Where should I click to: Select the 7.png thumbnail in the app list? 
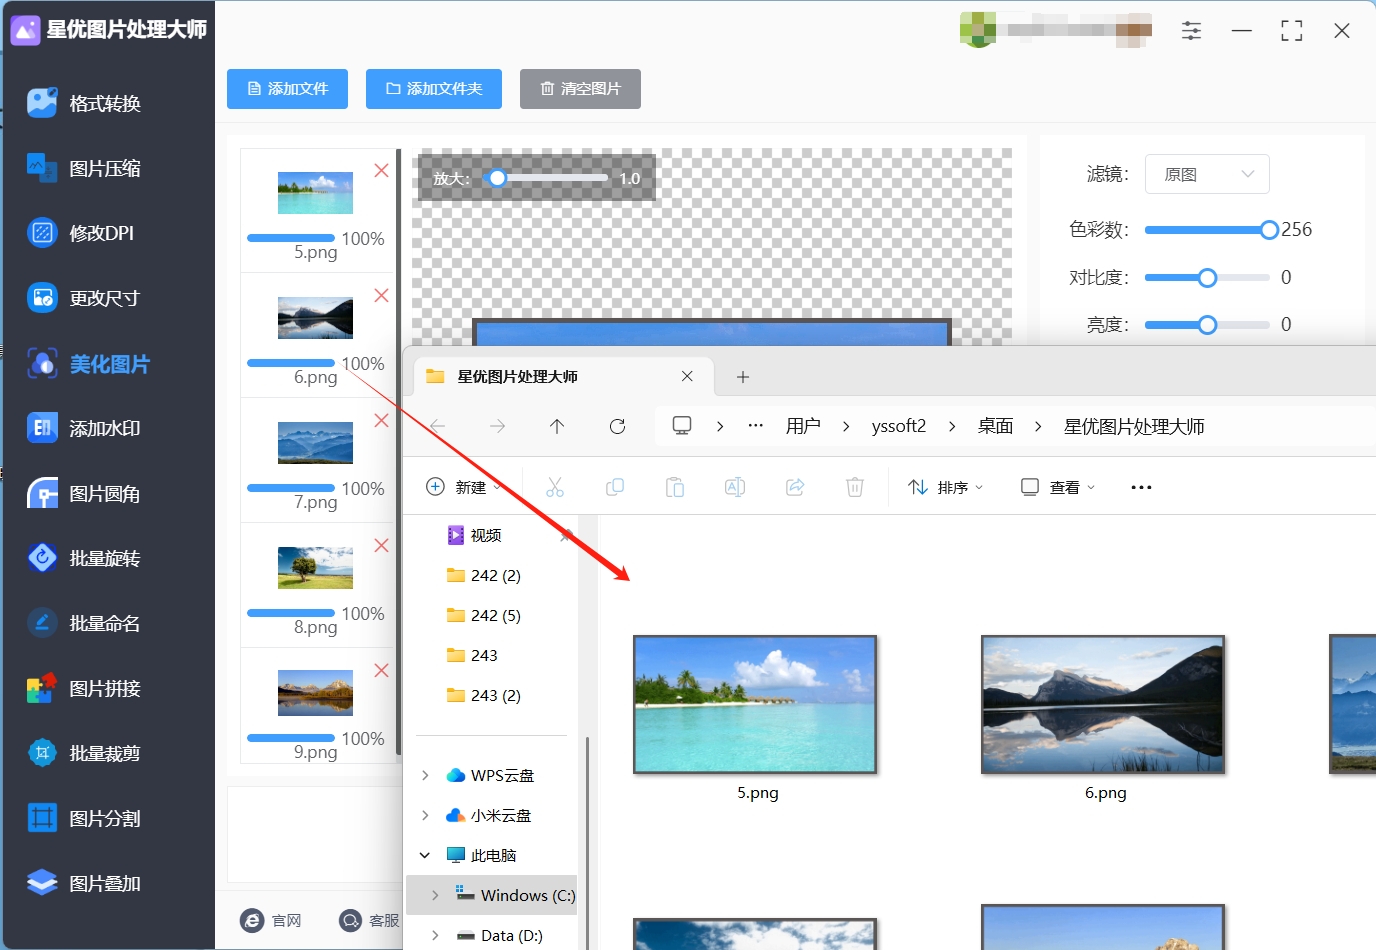(x=315, y=443)
